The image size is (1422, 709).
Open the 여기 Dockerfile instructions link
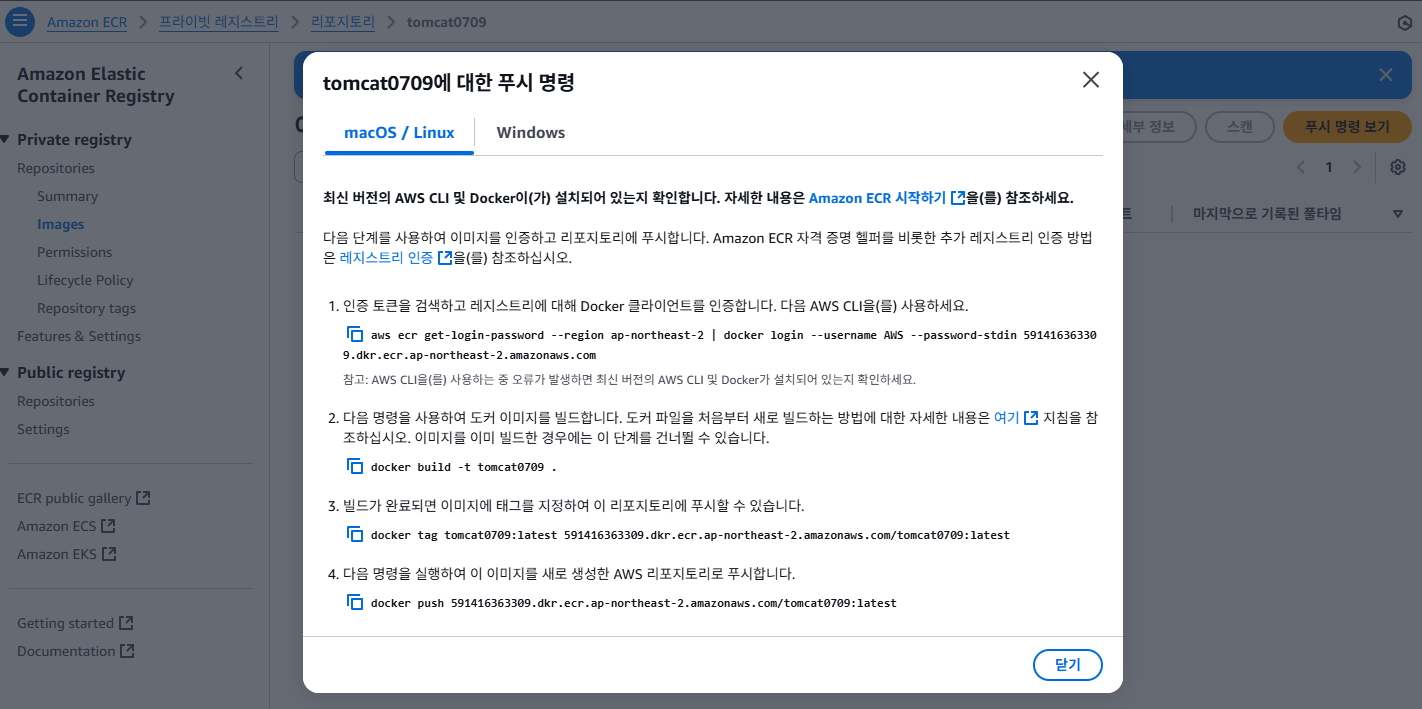[1015, 418]
